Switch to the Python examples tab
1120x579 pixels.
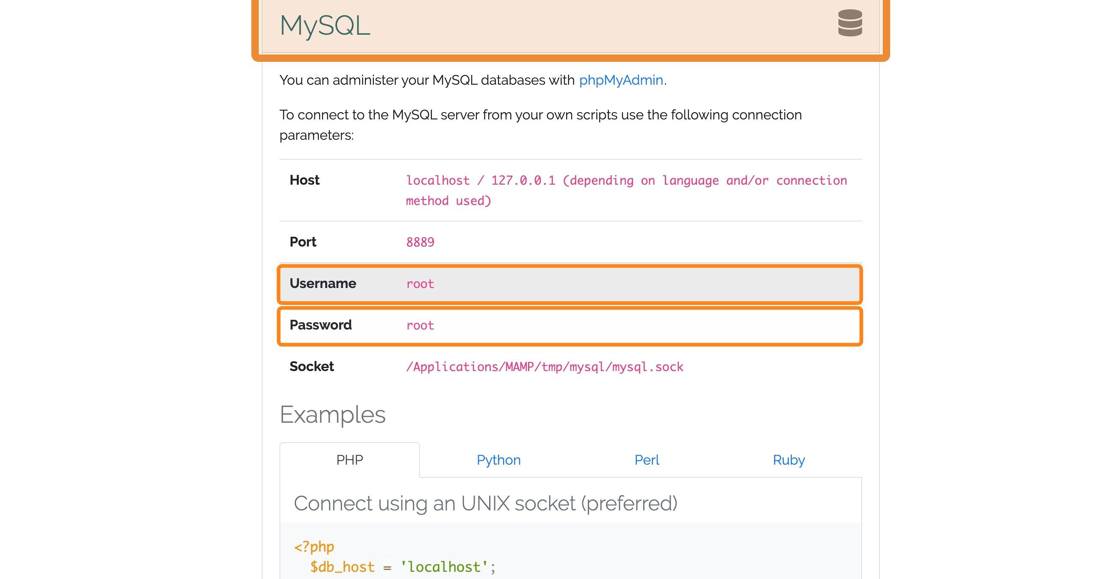(498, 460)
